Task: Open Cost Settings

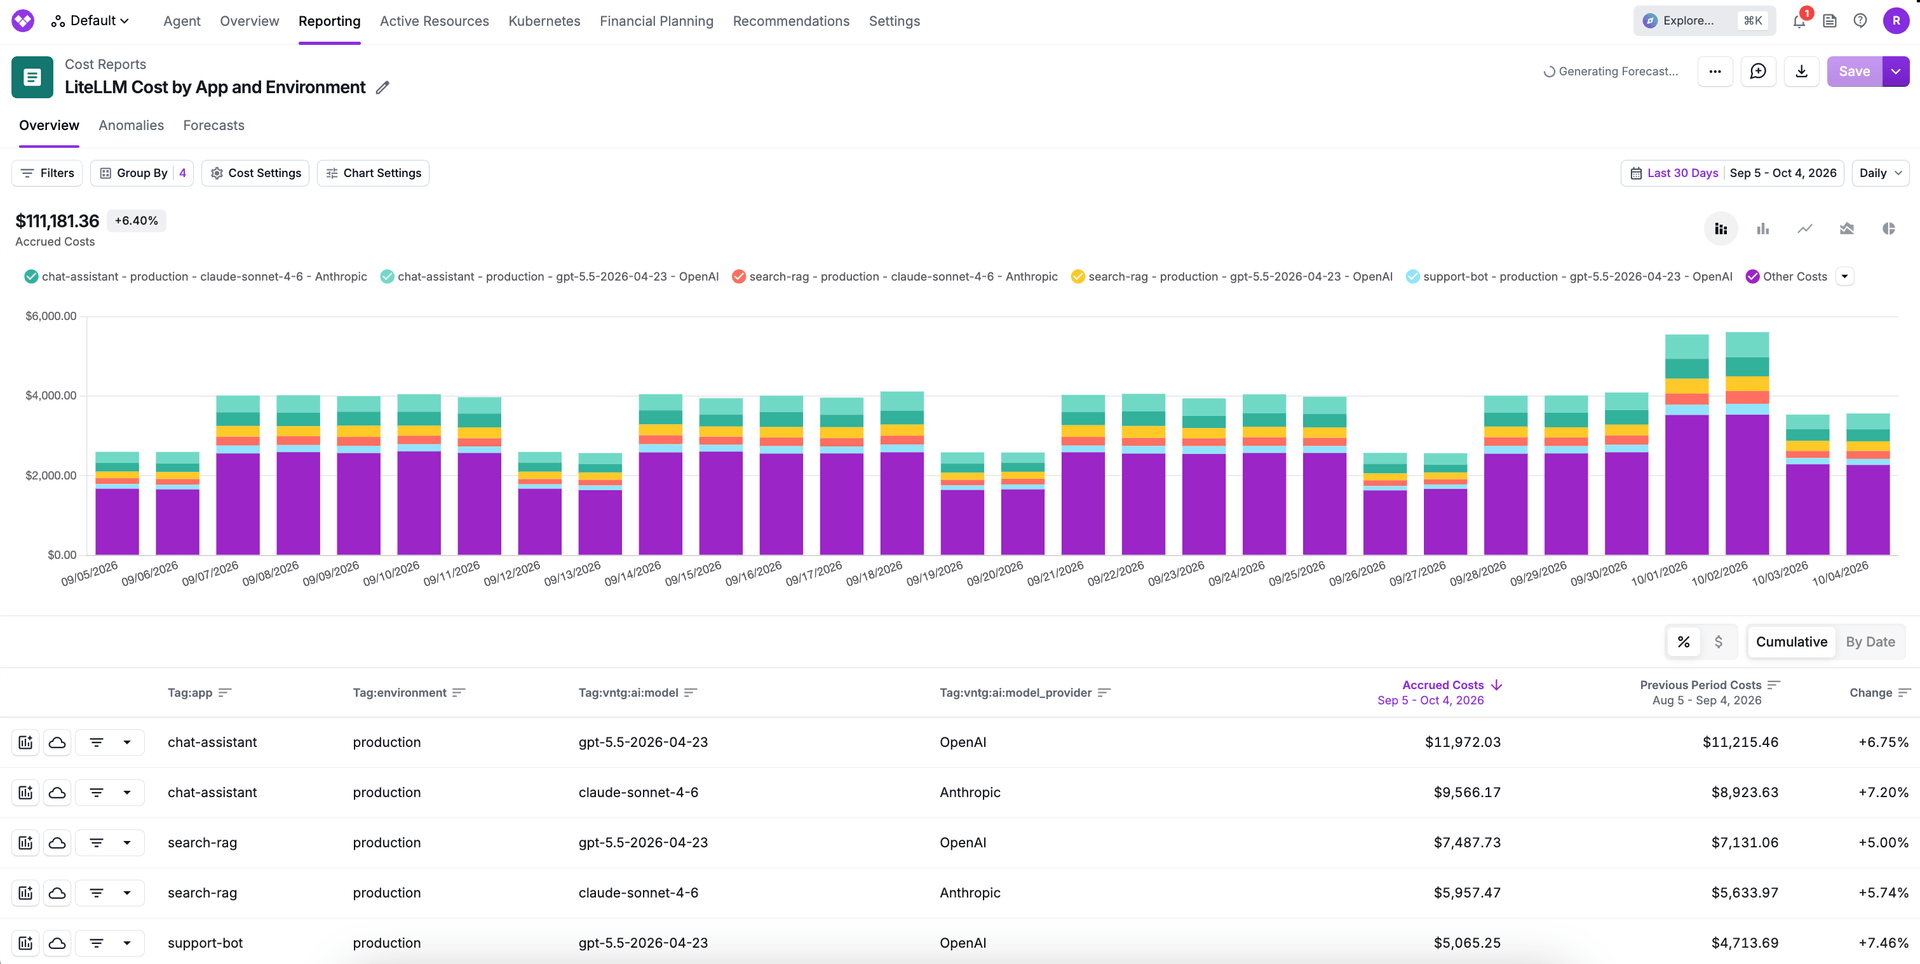Action: pyautogui.click(x=255, y=173)
